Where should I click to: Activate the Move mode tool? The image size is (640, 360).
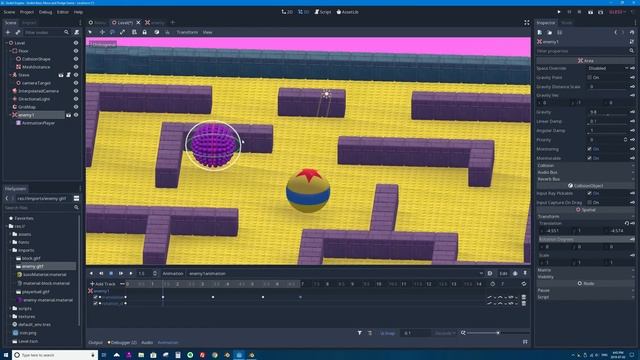click(102, 32)
